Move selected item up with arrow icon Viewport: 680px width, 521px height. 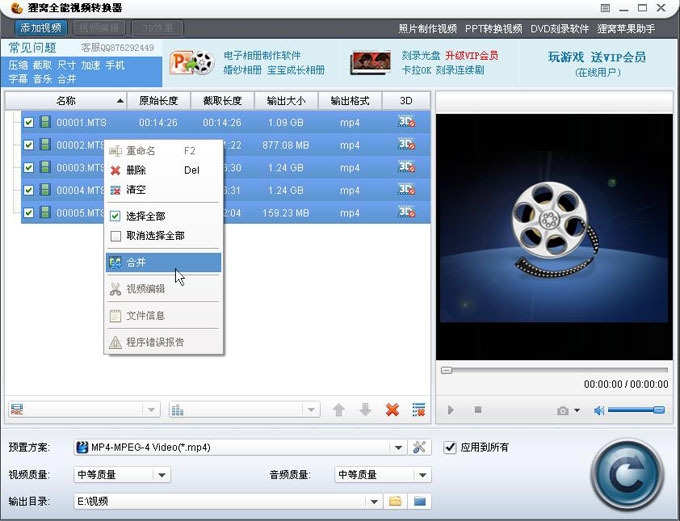(339, 410)
